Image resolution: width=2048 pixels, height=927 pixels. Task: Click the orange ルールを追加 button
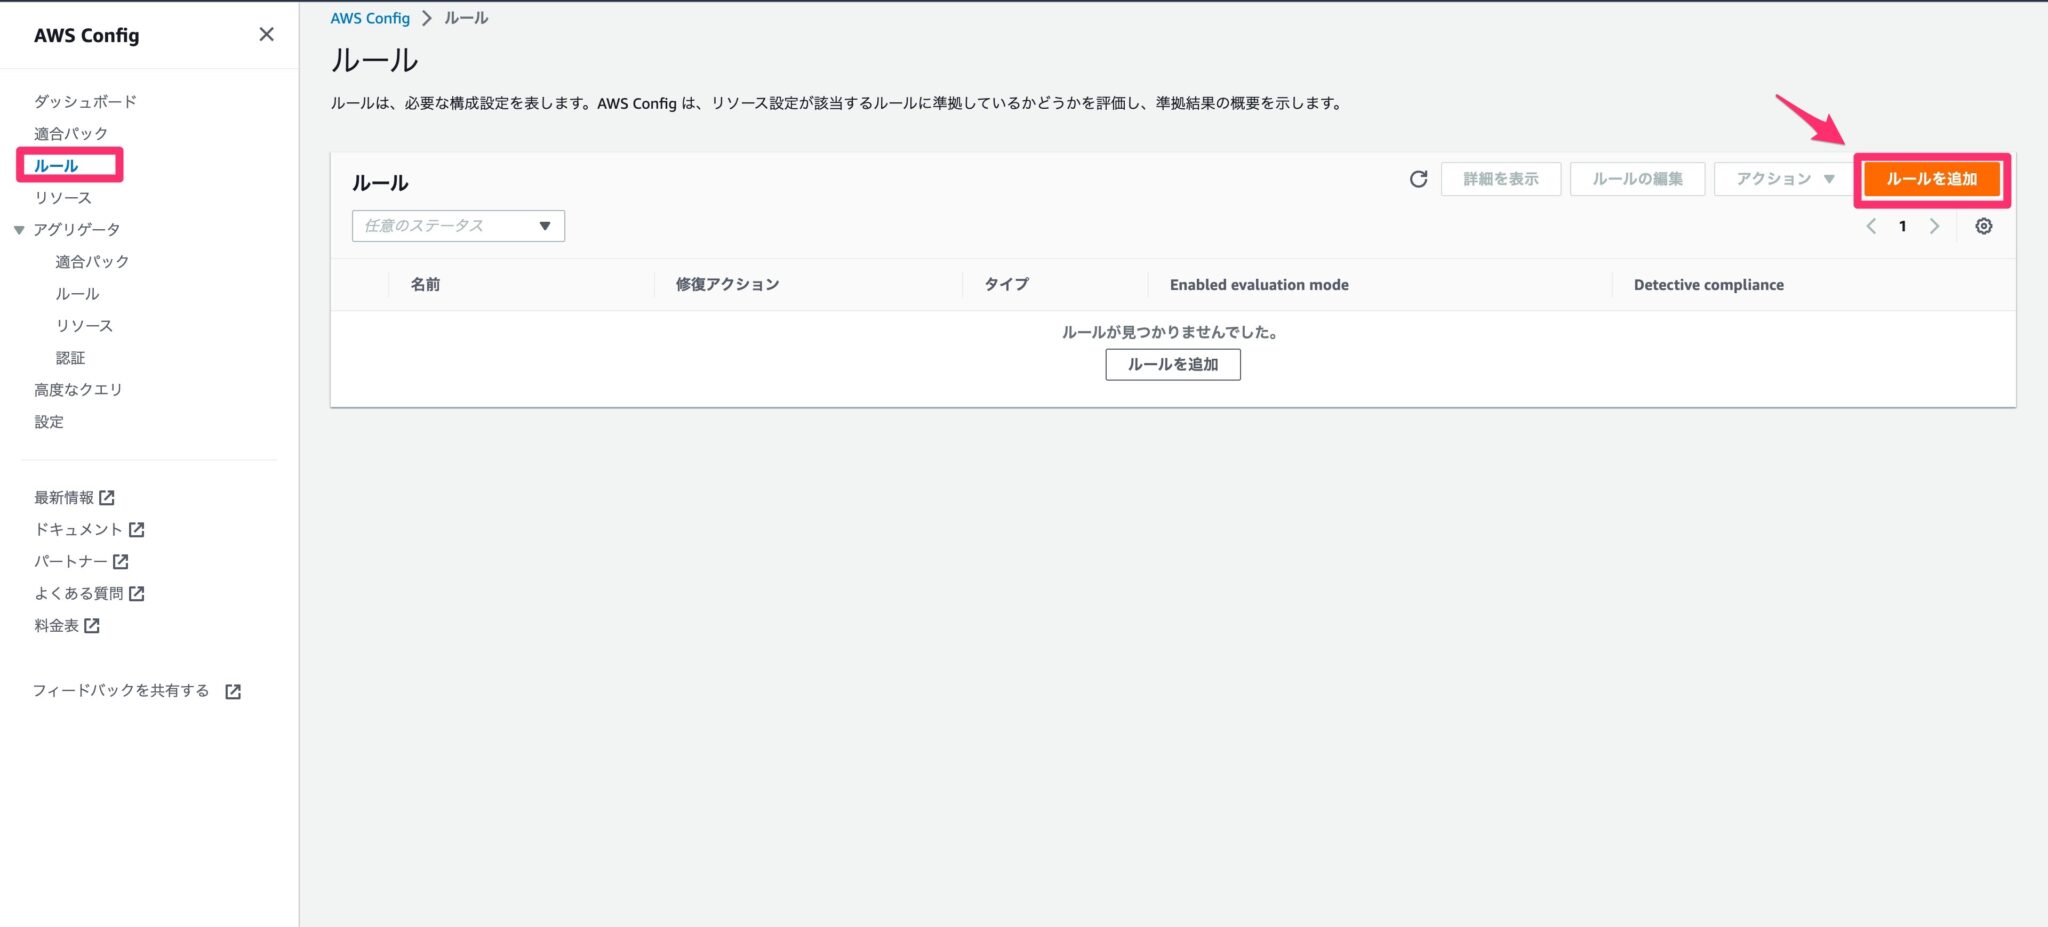pos(1931,179)
